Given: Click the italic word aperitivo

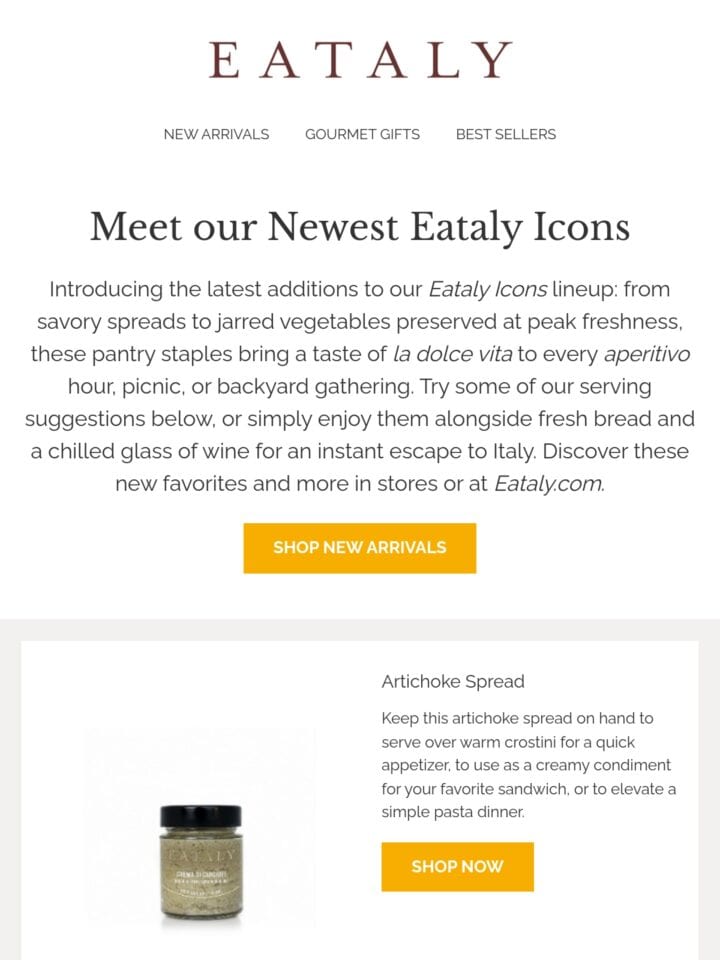Looking at the screenshot, I should [x=647, y=354].
